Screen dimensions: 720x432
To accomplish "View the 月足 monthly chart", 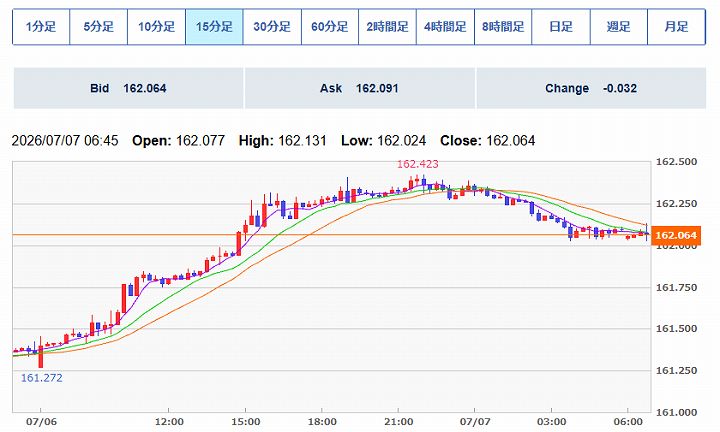I will click(x=676, y=27).
